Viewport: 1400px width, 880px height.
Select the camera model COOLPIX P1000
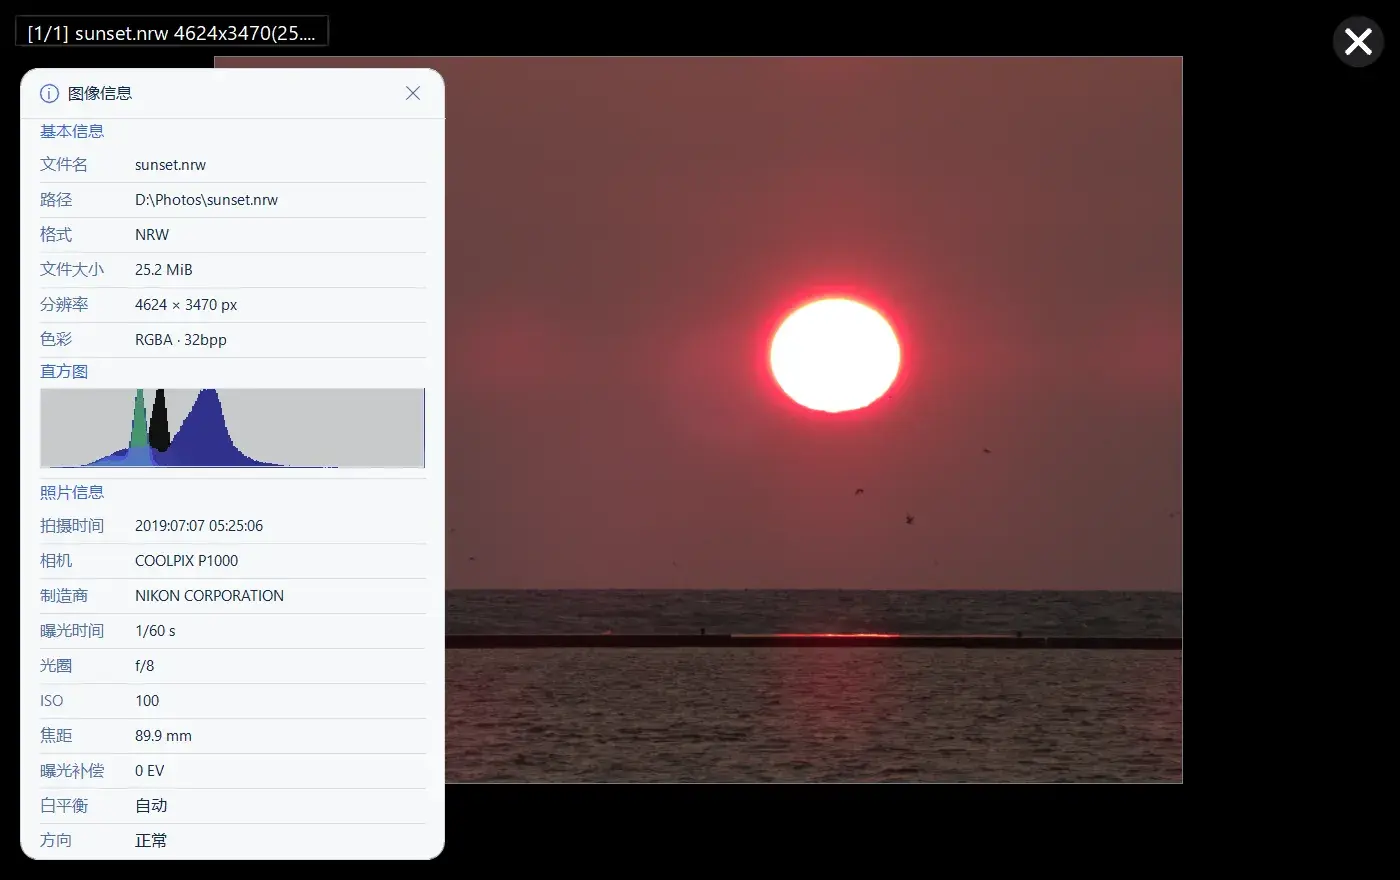point(186,561)
